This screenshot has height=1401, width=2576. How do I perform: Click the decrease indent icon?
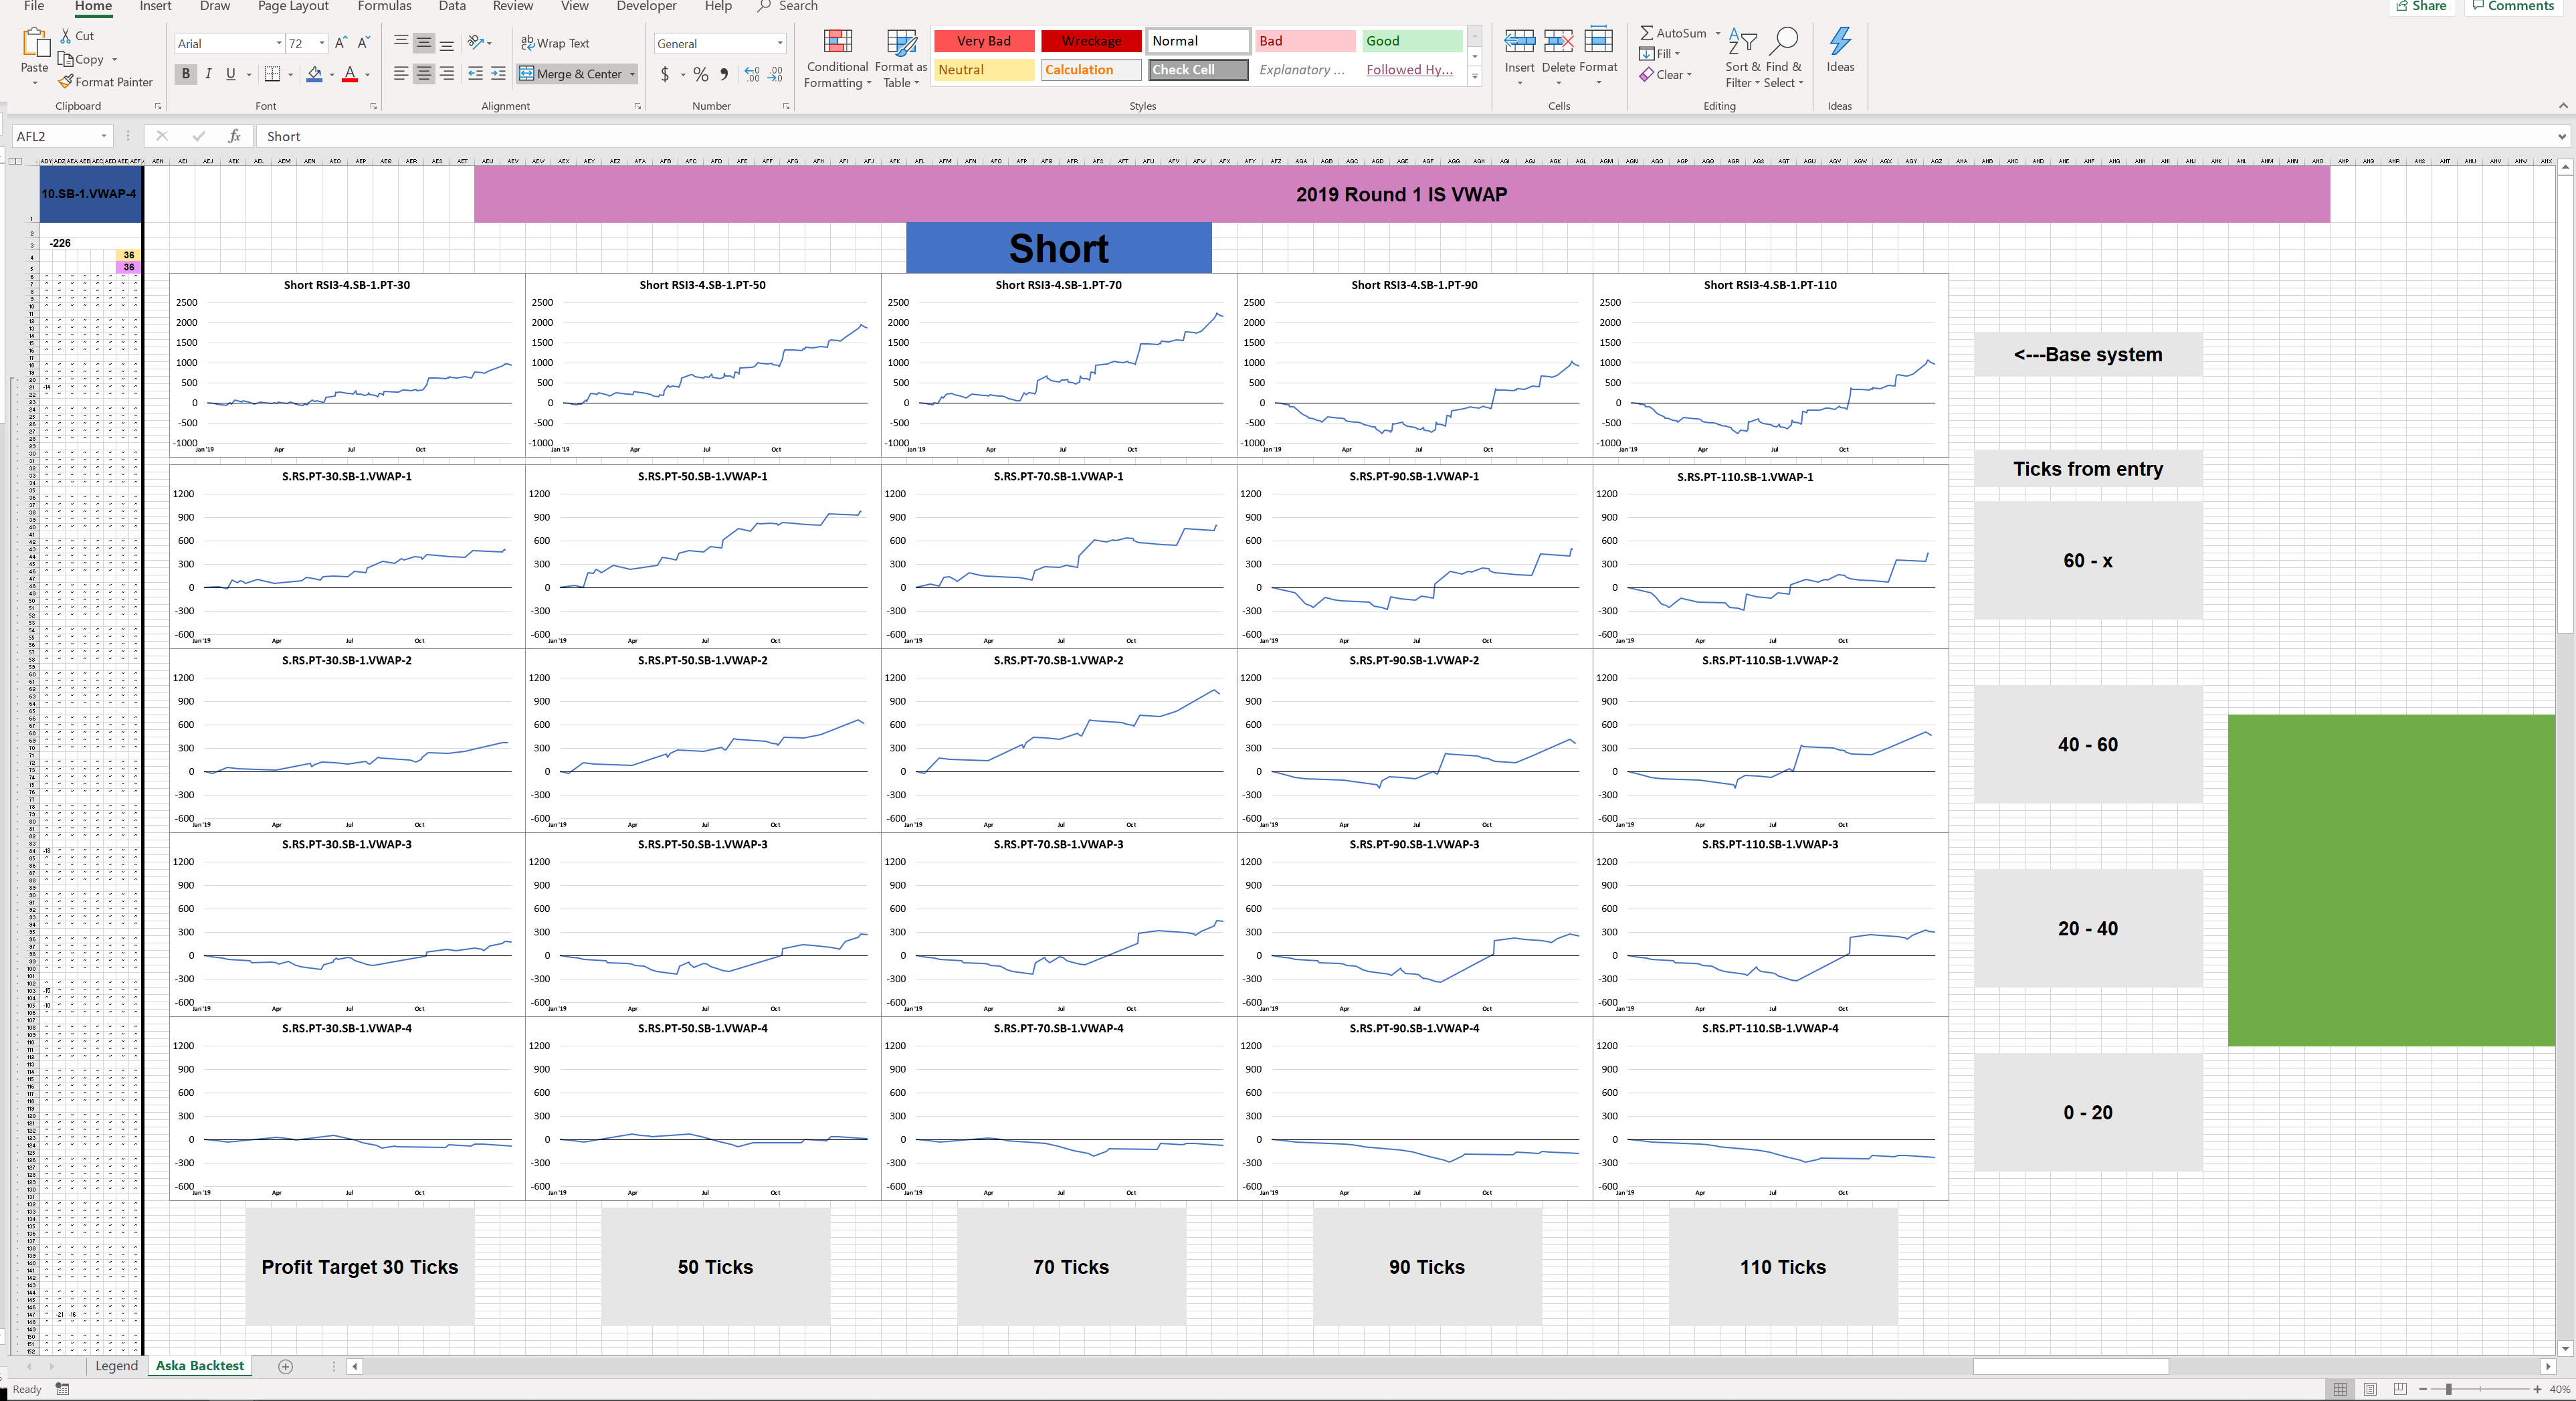pos(475,74)
